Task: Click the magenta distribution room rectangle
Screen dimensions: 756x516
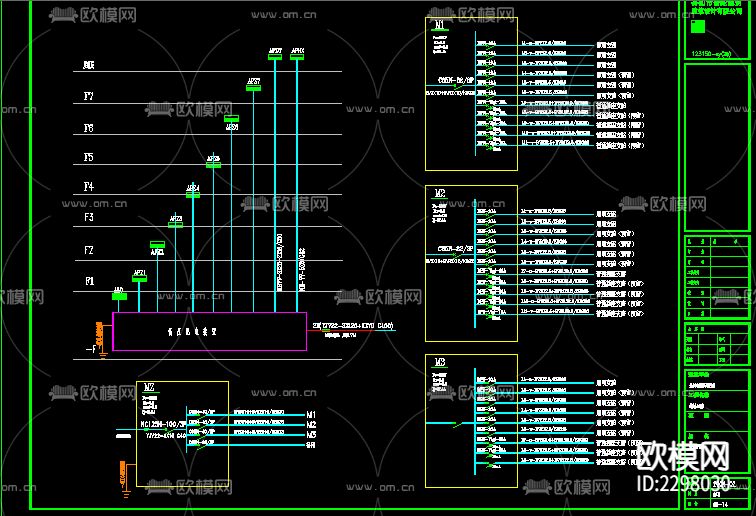Action: (x=209, y=331)
